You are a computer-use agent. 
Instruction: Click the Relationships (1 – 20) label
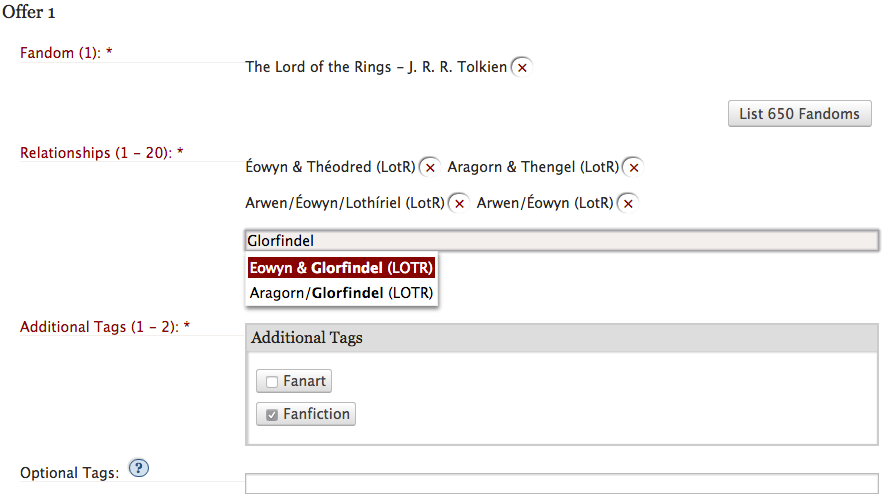(101, 153)
